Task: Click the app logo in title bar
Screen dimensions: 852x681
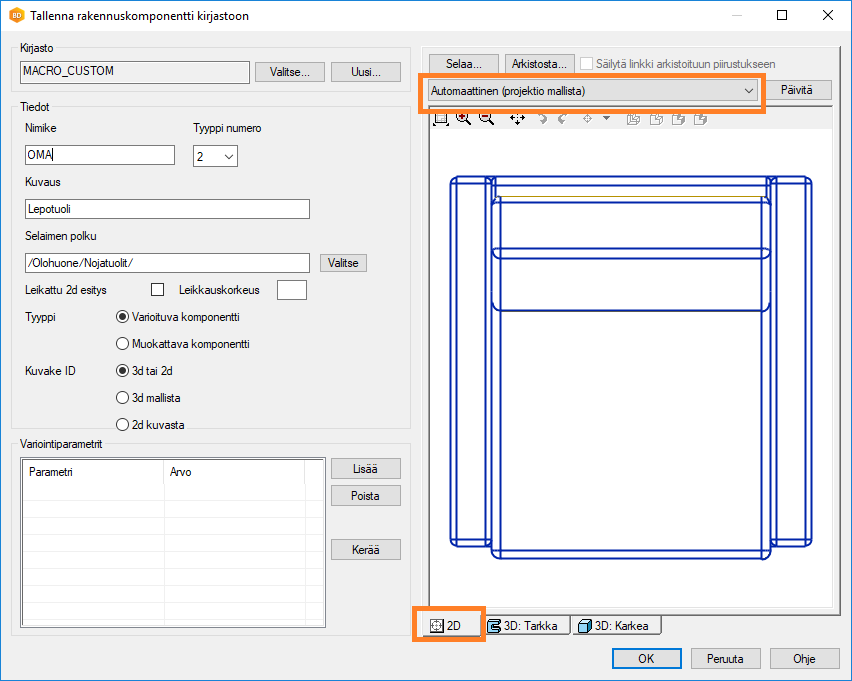Action: [x=16, y=16]
